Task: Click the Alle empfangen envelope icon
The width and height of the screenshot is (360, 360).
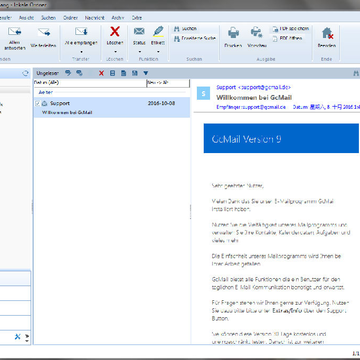Action: click(81, 32)
